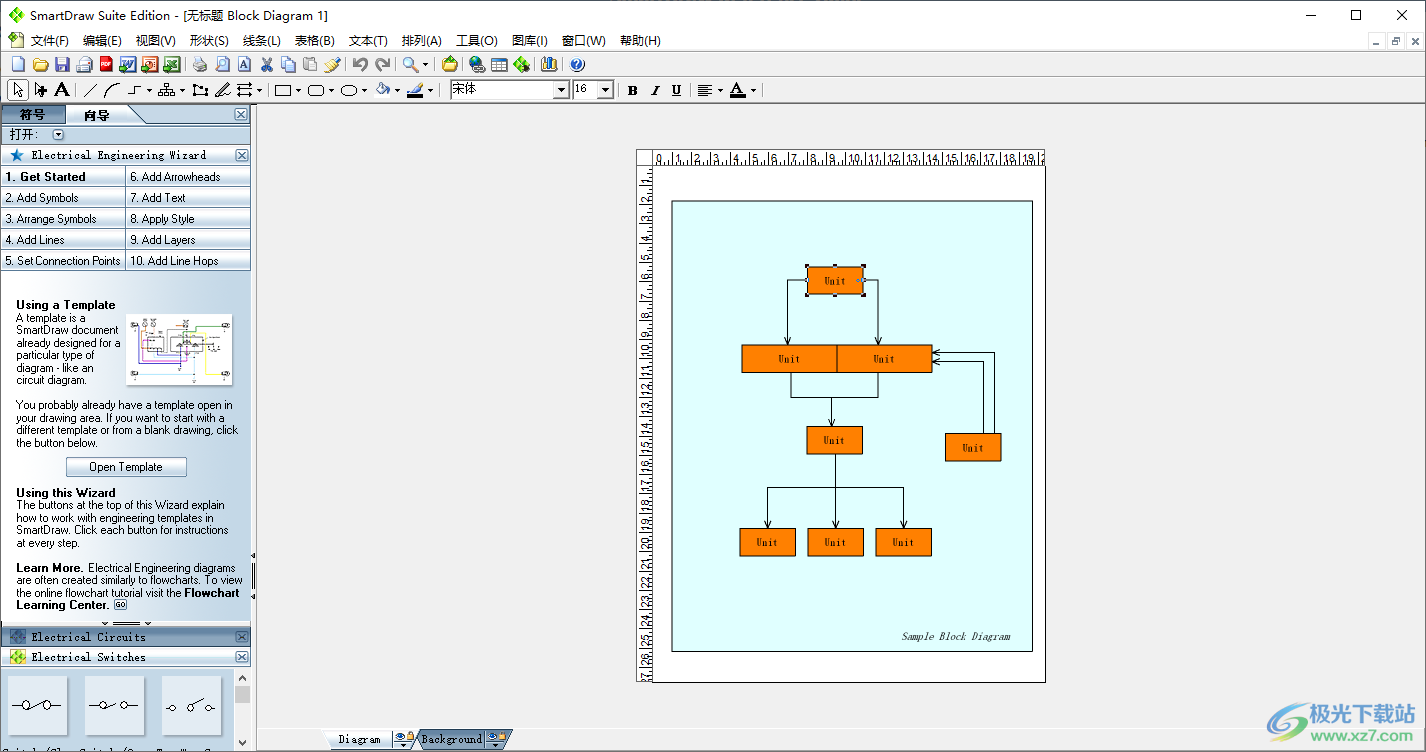Open the 形状(S) menu
The height and width of the screenshot is (752, 1426).
(x=208, y=41)
